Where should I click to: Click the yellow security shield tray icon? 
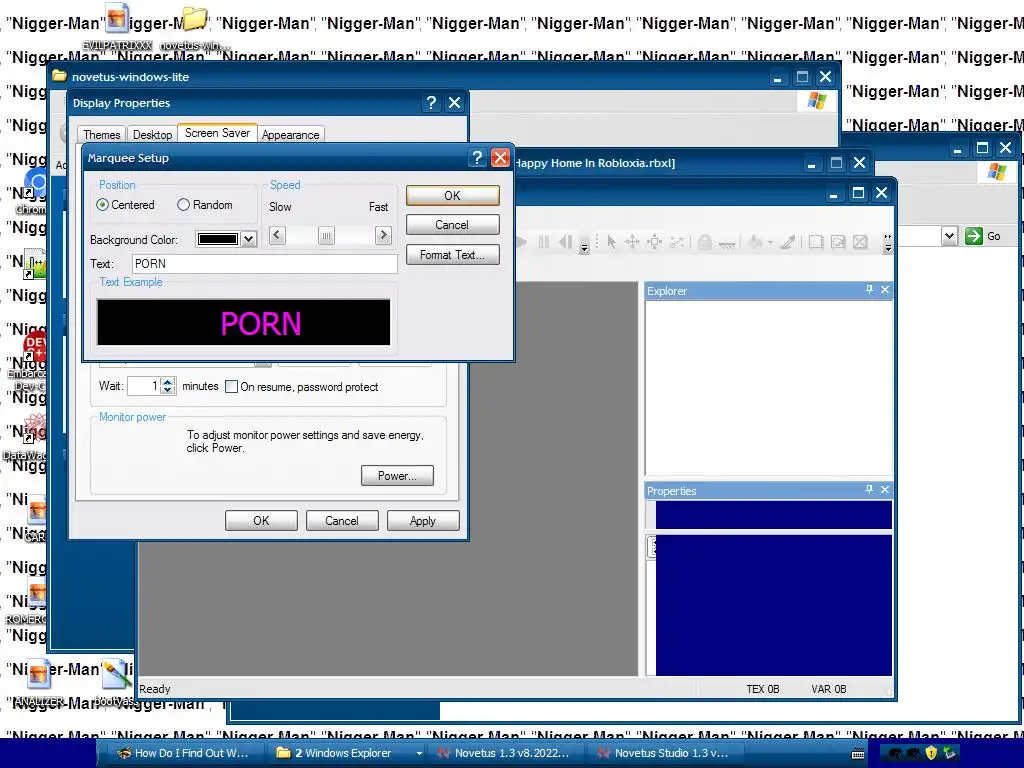click(931, 753)
